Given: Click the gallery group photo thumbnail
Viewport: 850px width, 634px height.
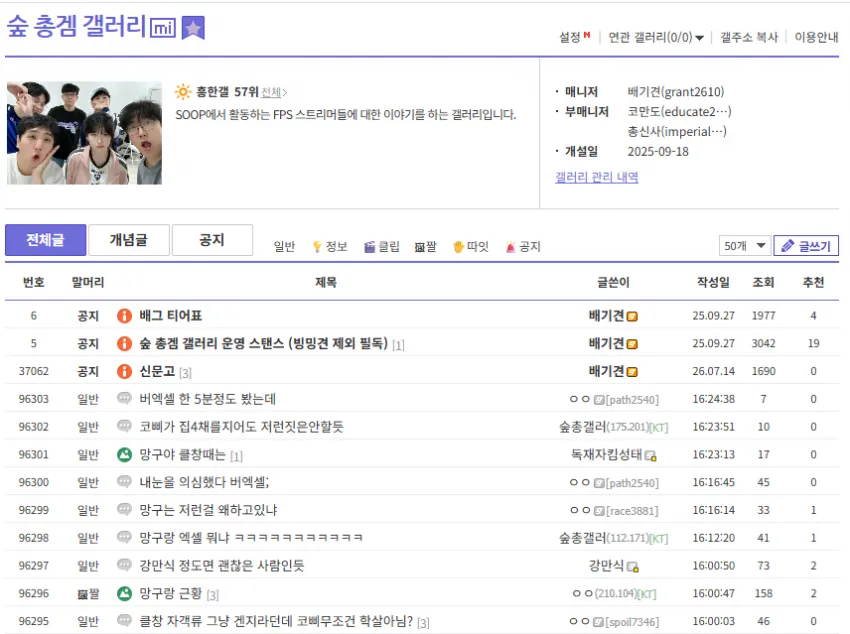Looking at the screenshot, I should tap(84, 133).
